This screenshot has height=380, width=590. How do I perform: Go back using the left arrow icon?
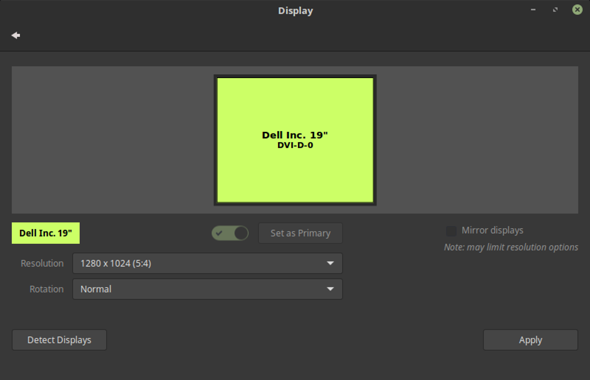pyautogui.click(x=16, y=35)
